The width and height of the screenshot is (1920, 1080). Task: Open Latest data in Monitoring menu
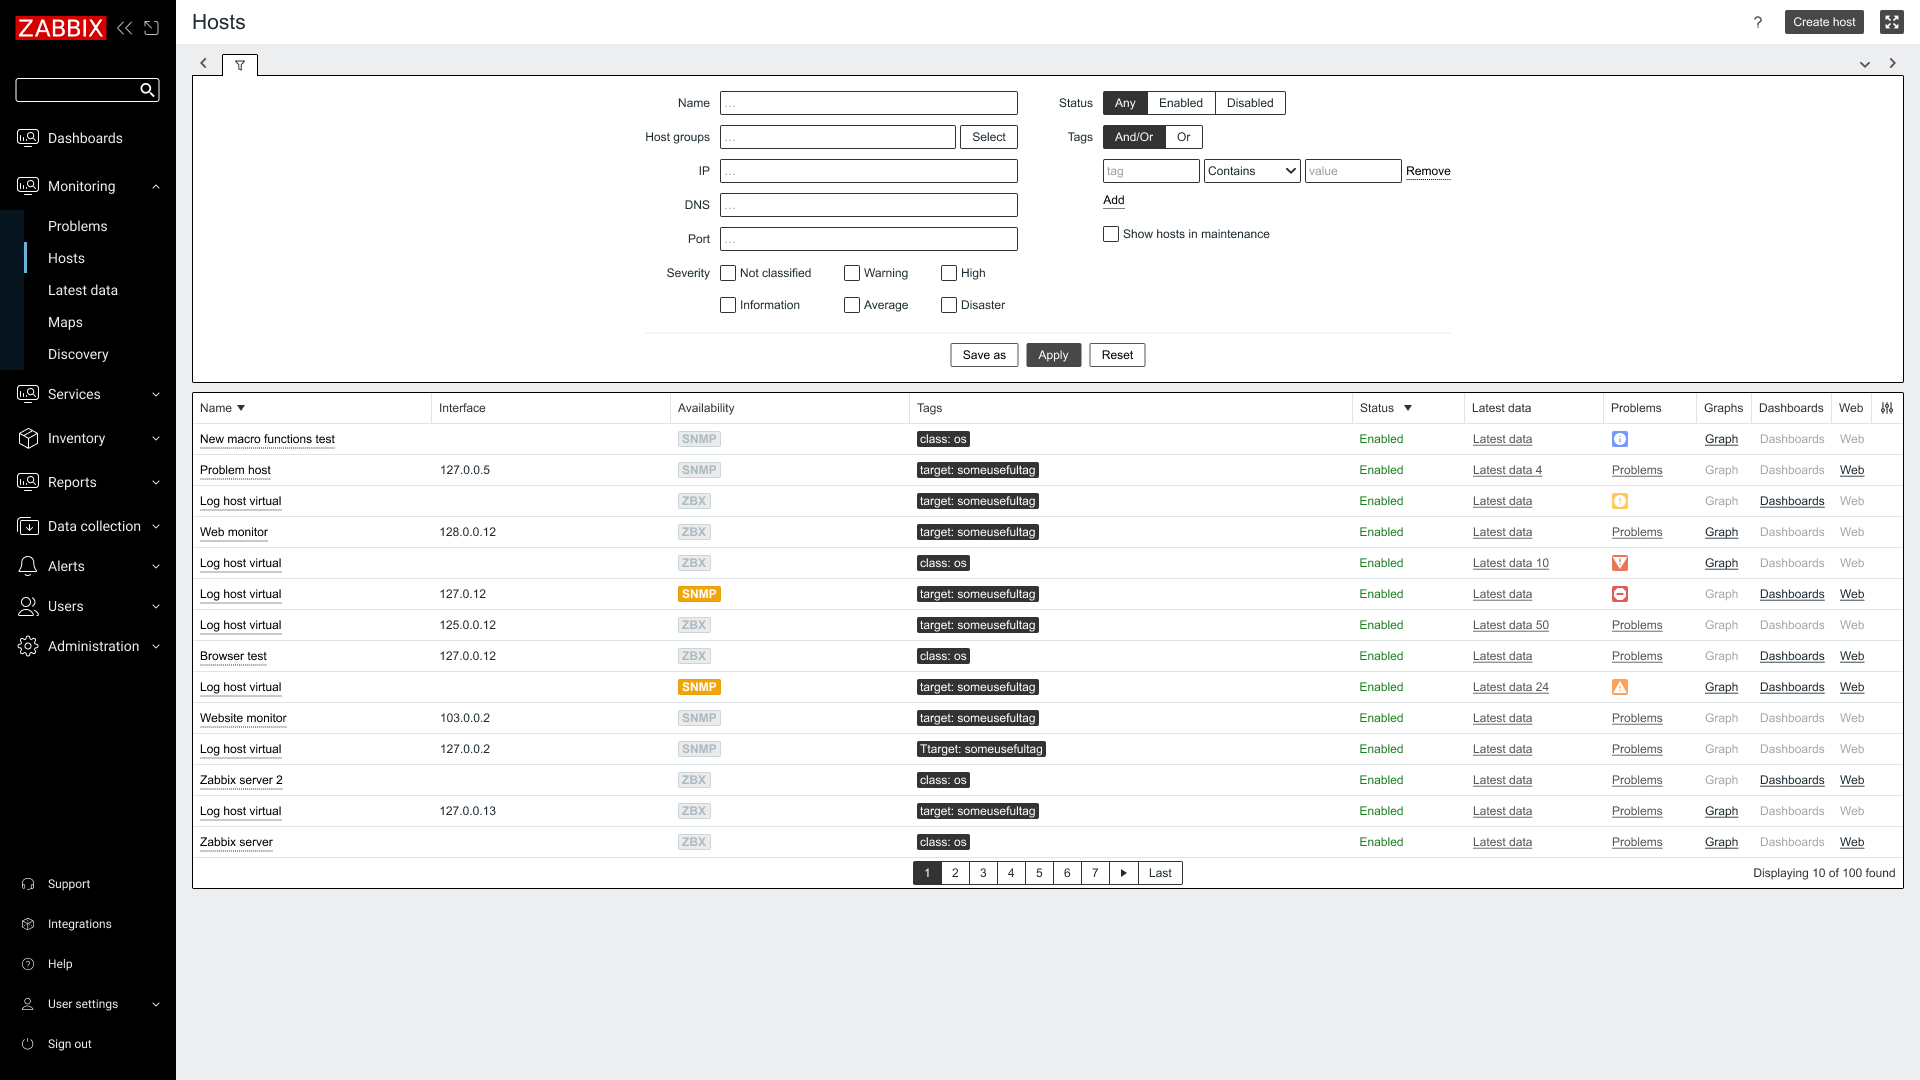point(83,290)
